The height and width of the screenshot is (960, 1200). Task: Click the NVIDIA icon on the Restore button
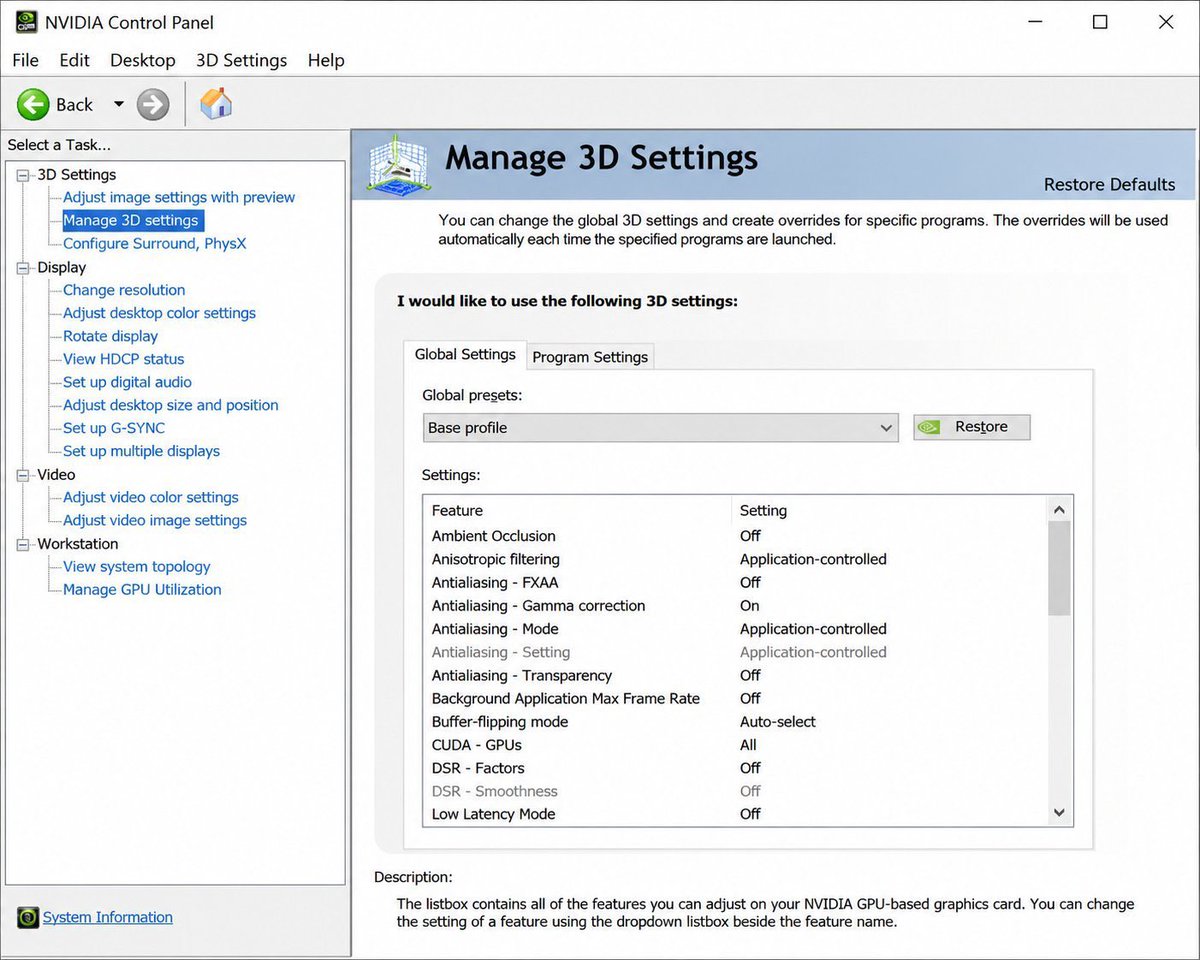[x=929, y=427]
